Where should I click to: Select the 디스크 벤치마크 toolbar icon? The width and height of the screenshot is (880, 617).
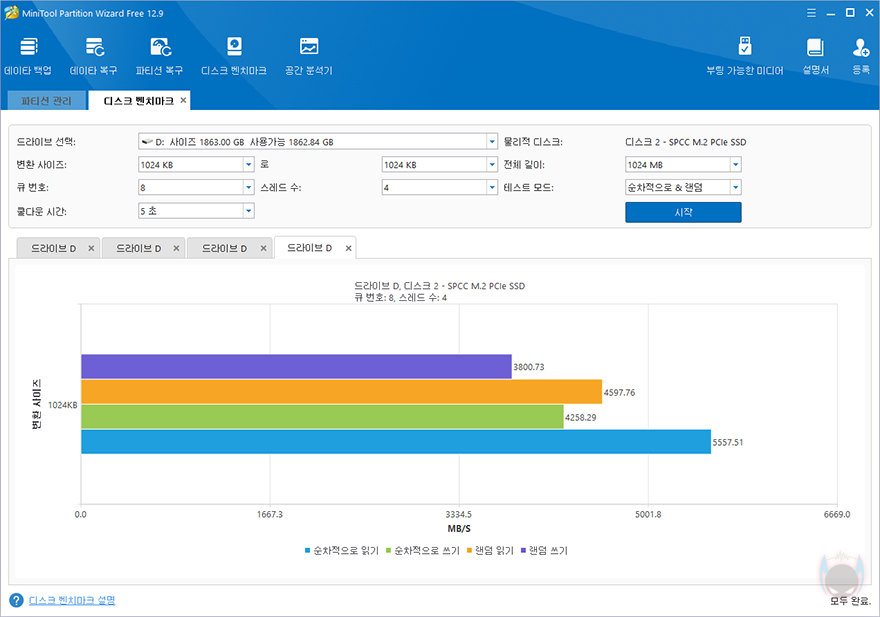click(x=234, y=56)
